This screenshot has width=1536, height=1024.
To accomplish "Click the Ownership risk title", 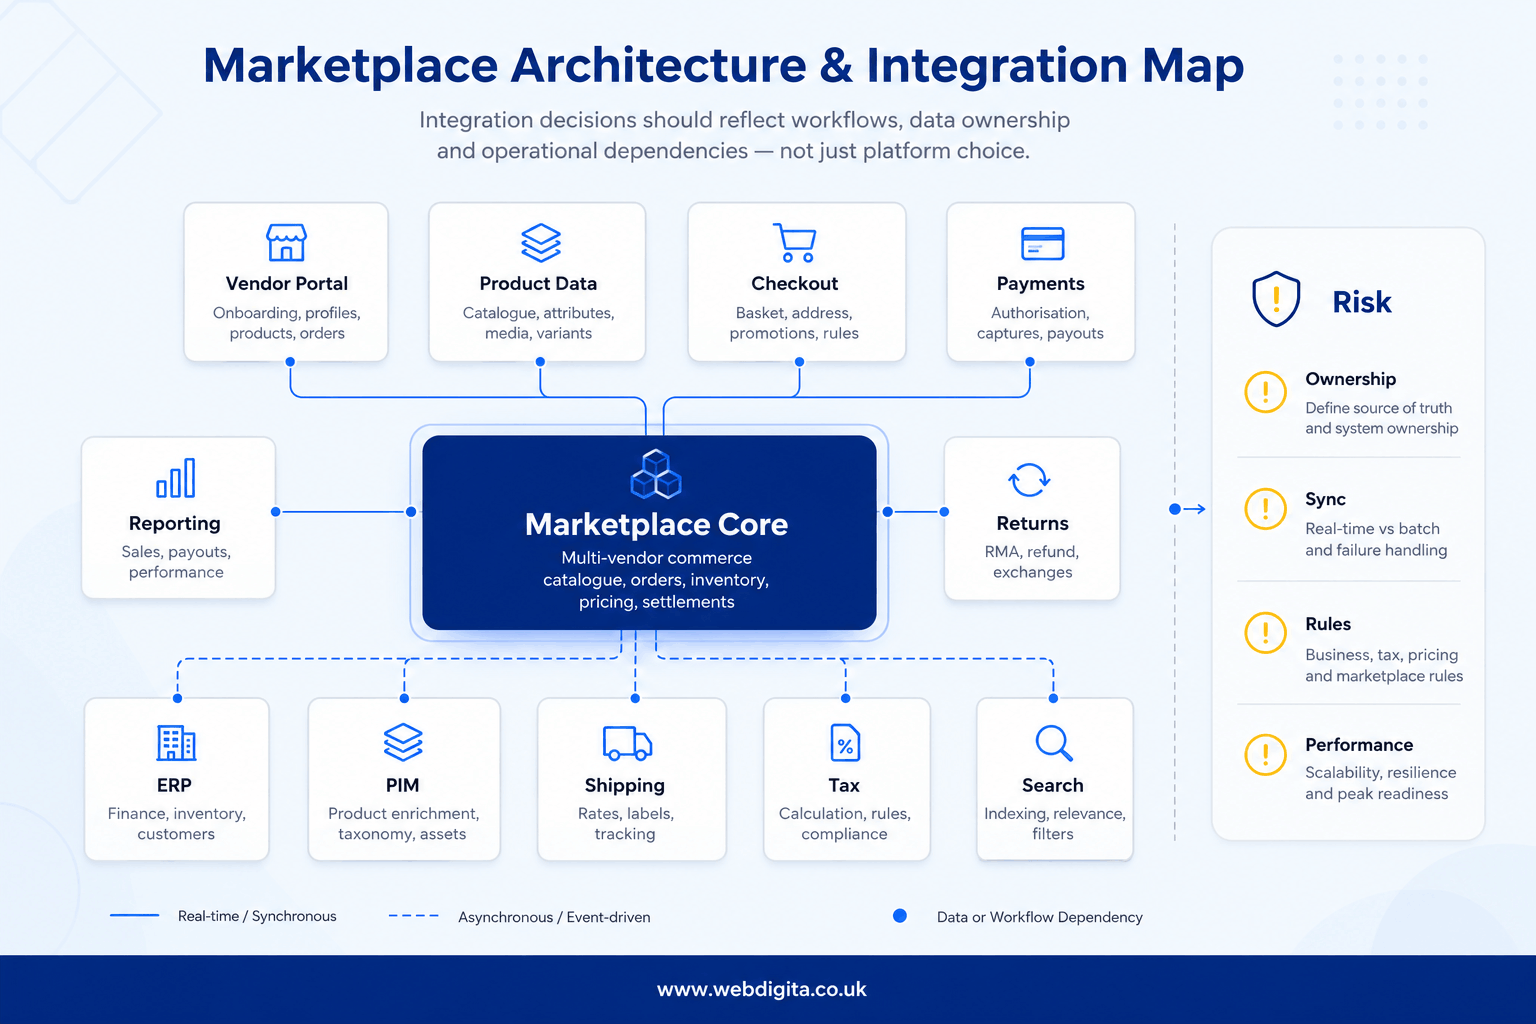I will [1351, 379].
